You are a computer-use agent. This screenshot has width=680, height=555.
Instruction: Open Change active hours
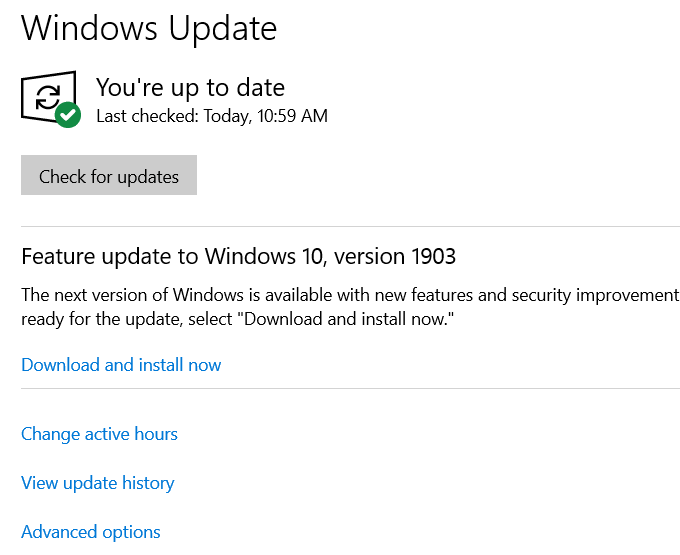[x=99, y=434]
